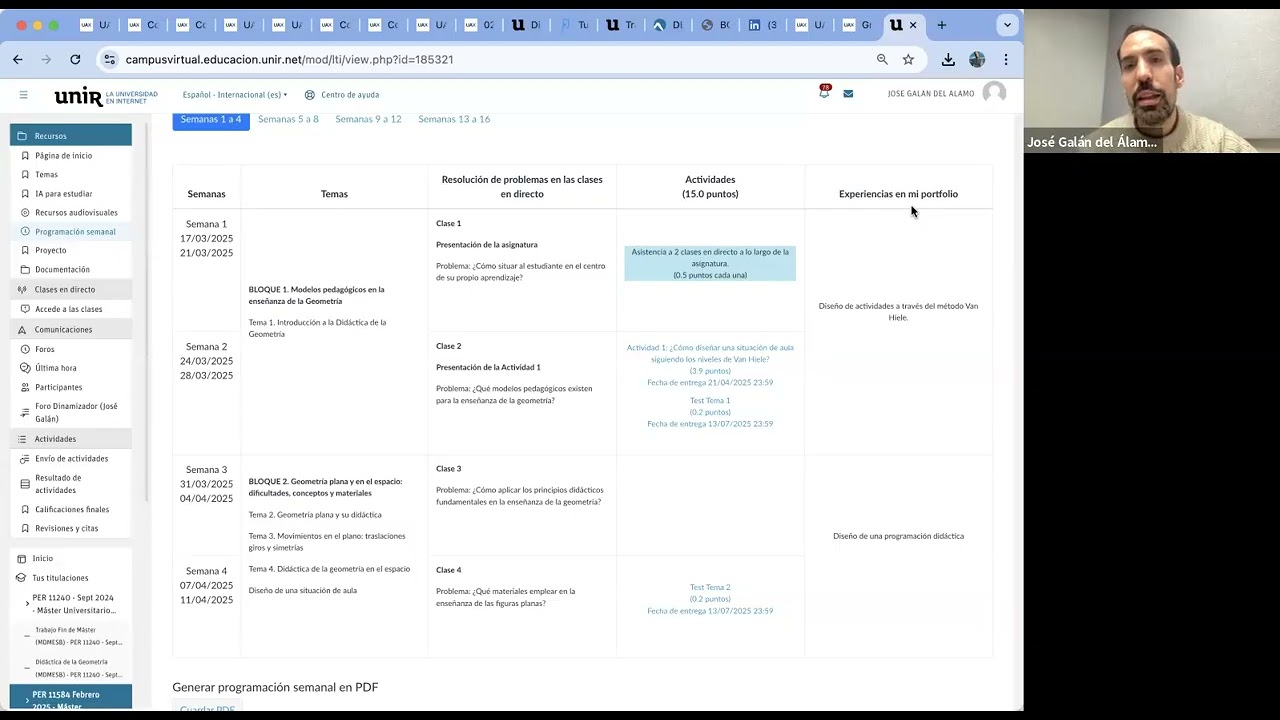Screen dimensions: 1280x720
Task: Open the messages envelope icon
Action: [848, 94]
